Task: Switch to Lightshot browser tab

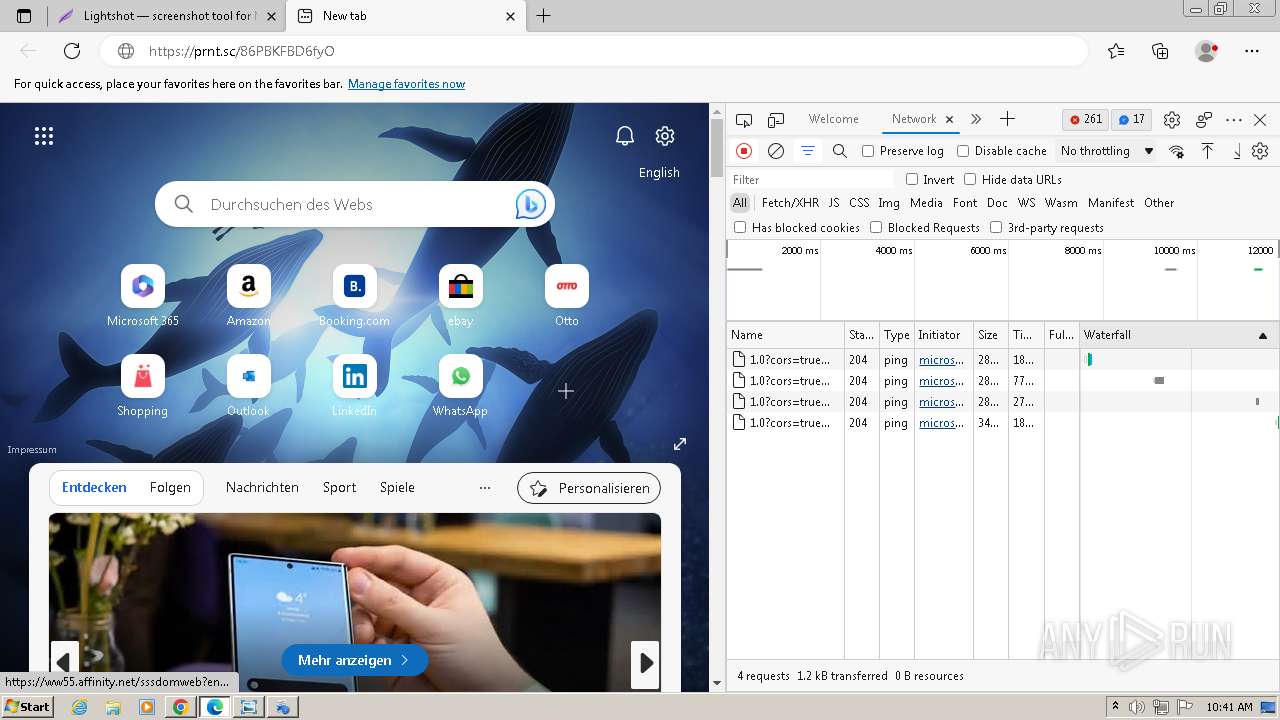Action: point(168,16)
